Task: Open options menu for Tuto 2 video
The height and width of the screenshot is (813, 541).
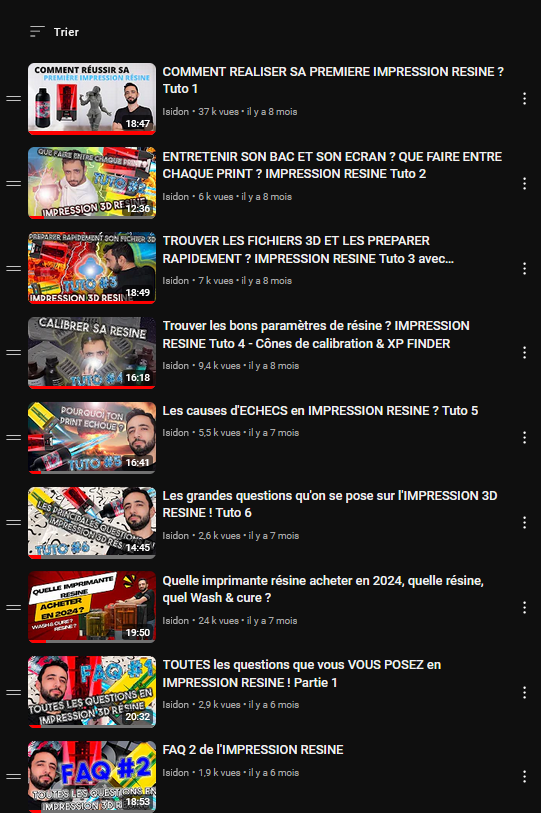Action: click(524, 184)
